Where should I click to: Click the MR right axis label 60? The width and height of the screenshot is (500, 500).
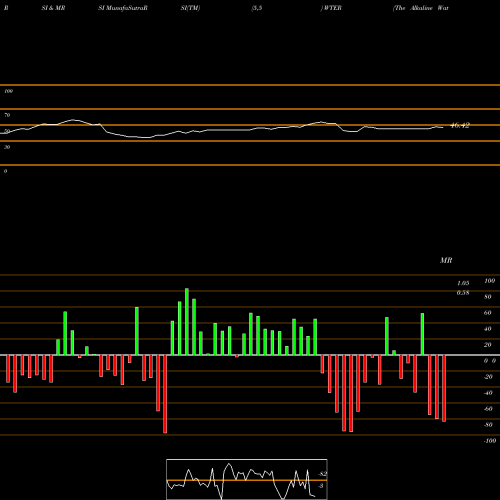[x=488, y=313]
